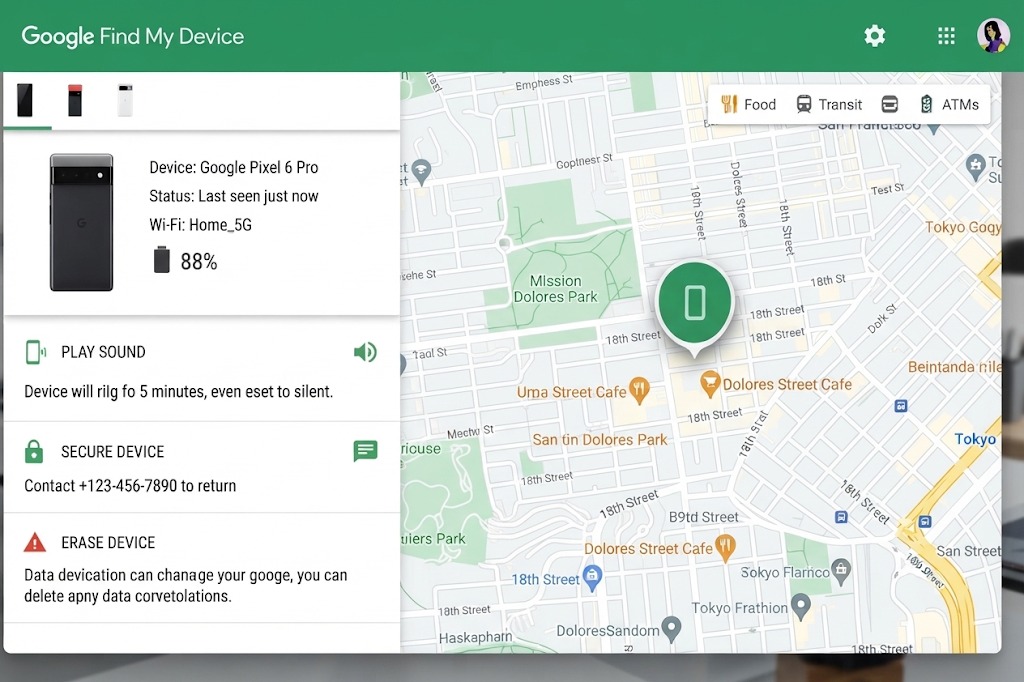
Task: Click the battery level icon
Action: (161, 259)
